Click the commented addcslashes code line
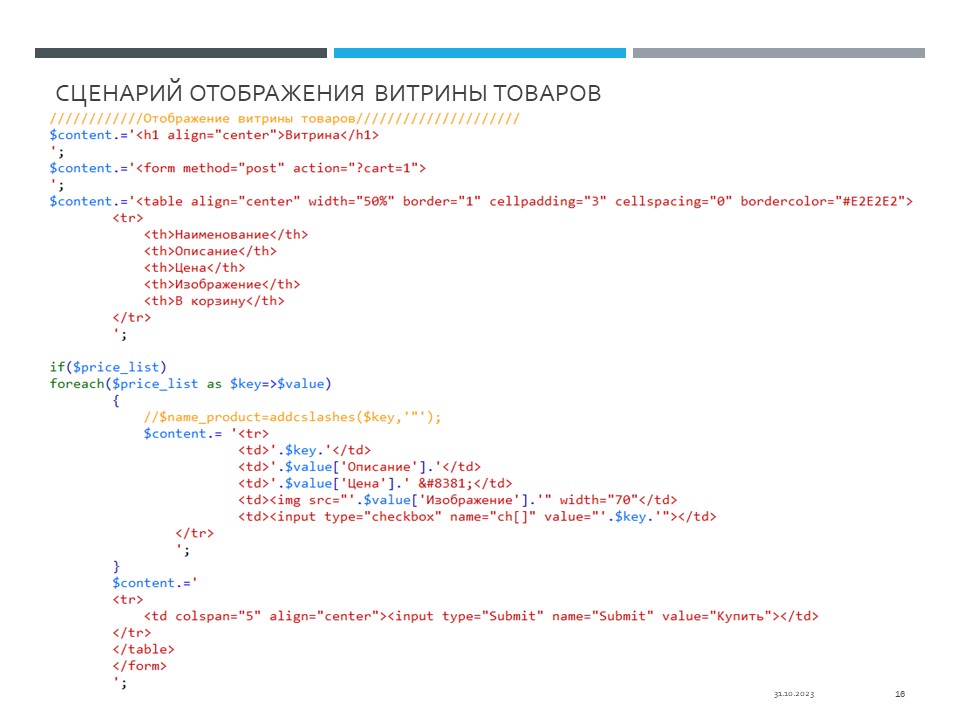The width and height of the screenshot is (960, 720). click(x=292, y=416)
